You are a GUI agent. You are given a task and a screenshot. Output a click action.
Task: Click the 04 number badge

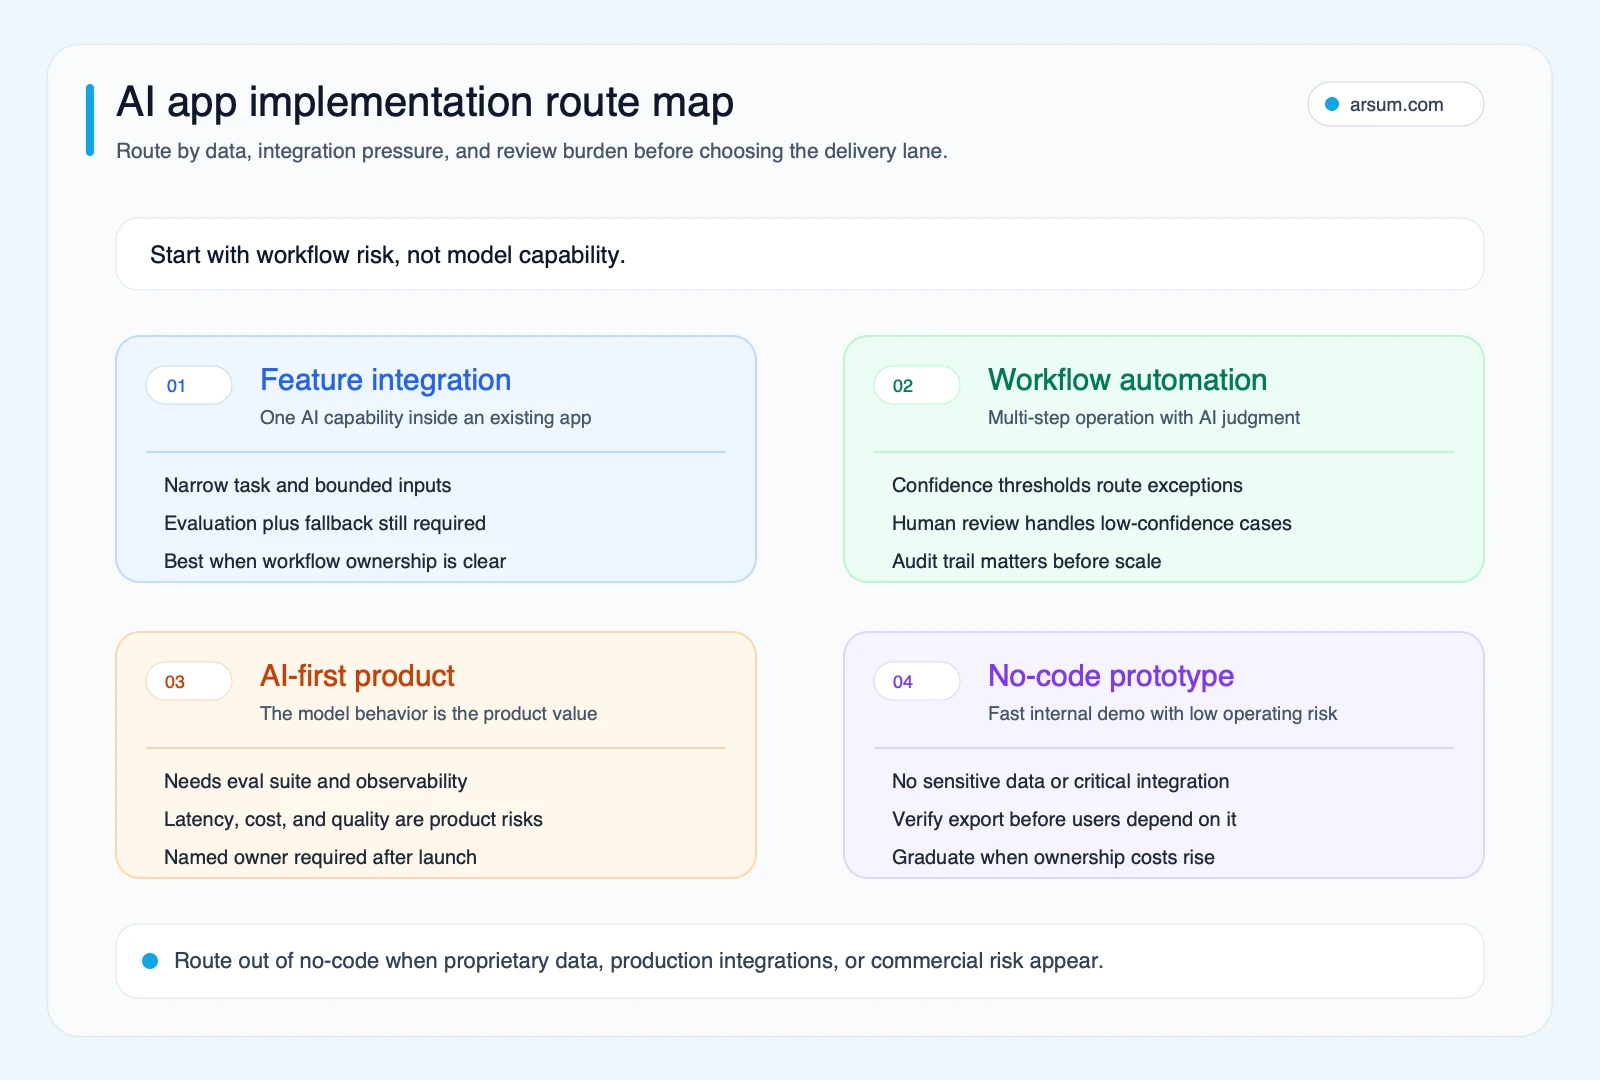point(917,681)
